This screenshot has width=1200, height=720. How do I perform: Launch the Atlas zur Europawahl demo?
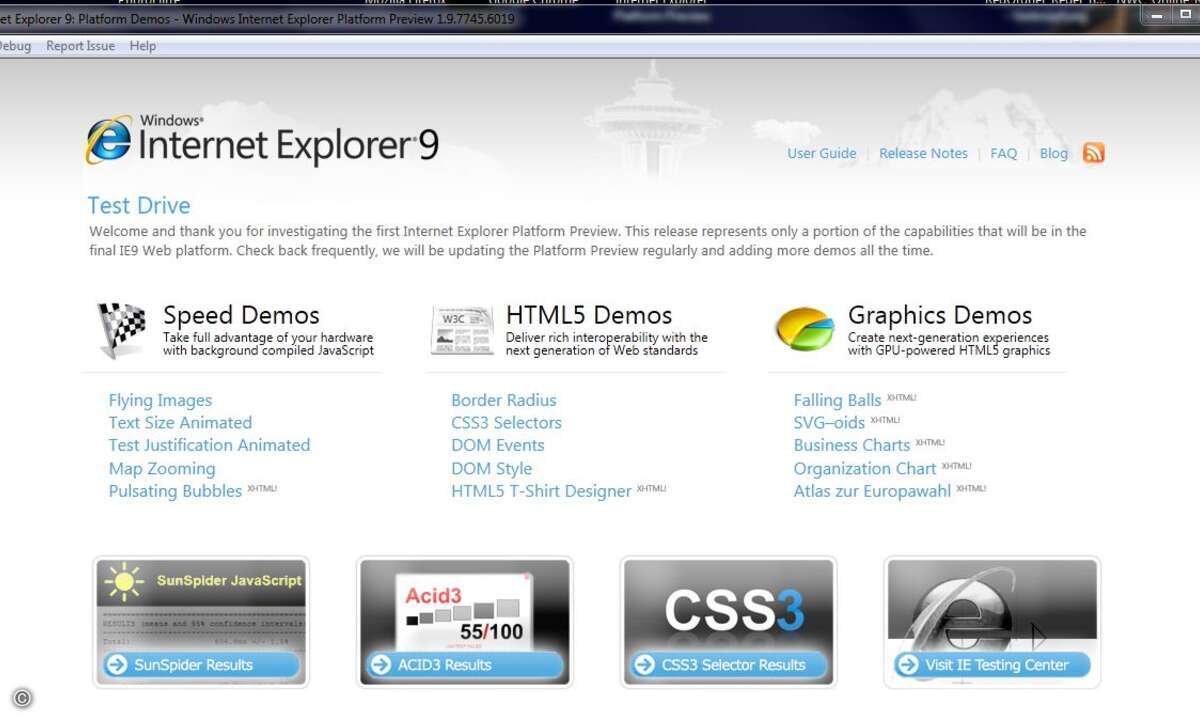coord(872,491)
